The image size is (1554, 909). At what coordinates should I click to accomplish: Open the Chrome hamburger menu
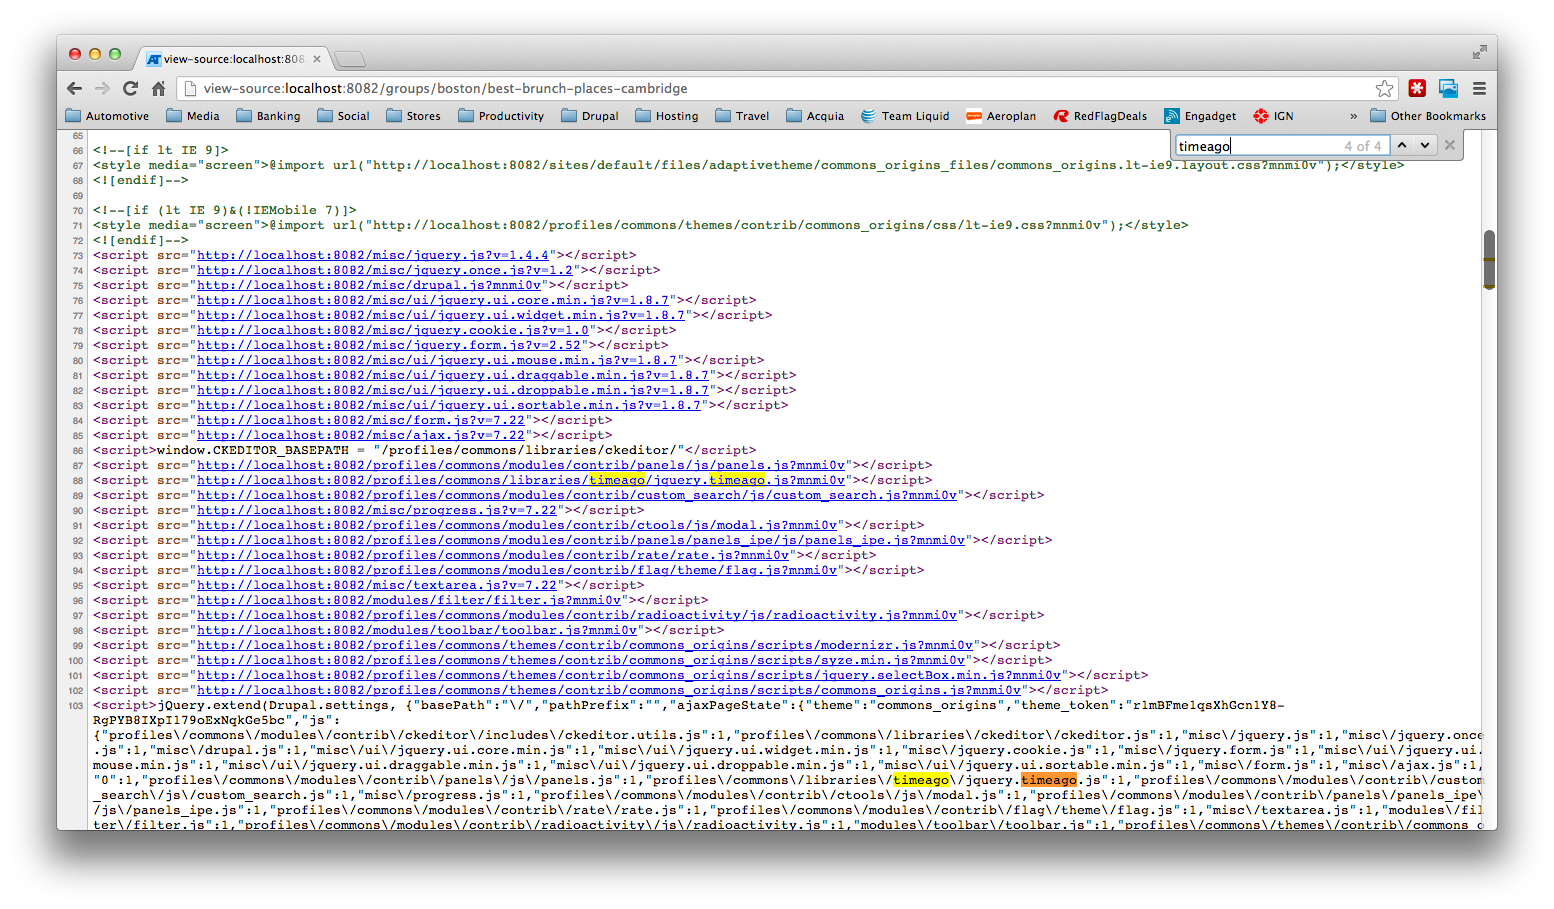pyautogui.click(x=1479, y=88)
